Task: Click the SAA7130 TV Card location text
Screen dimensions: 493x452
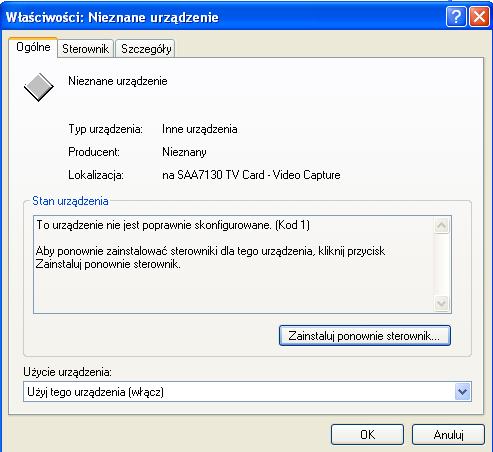Action: click(251, 175)
